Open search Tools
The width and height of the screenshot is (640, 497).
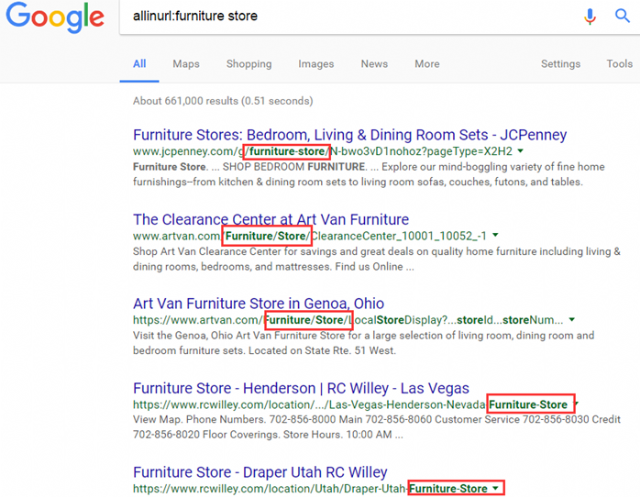(x=619, y=64)
